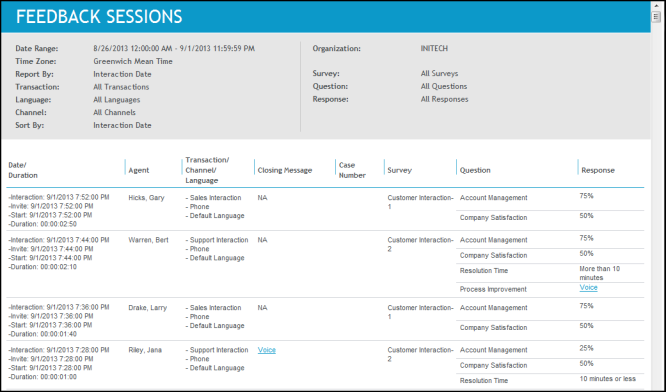Click the Response column header

(598, 170)
